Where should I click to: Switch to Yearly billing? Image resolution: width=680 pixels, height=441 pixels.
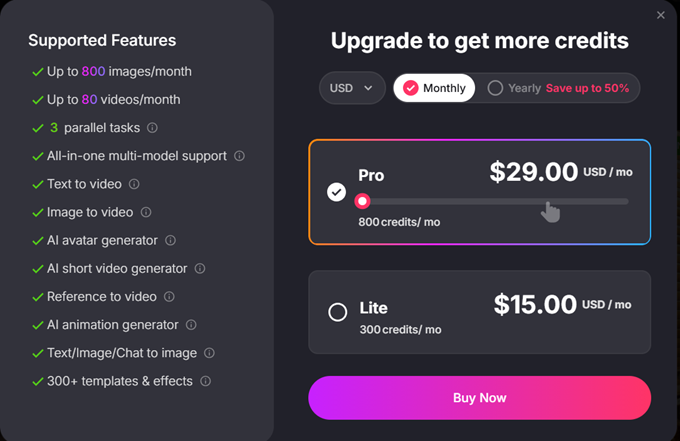pyautogui.click(x=515, y=88)
